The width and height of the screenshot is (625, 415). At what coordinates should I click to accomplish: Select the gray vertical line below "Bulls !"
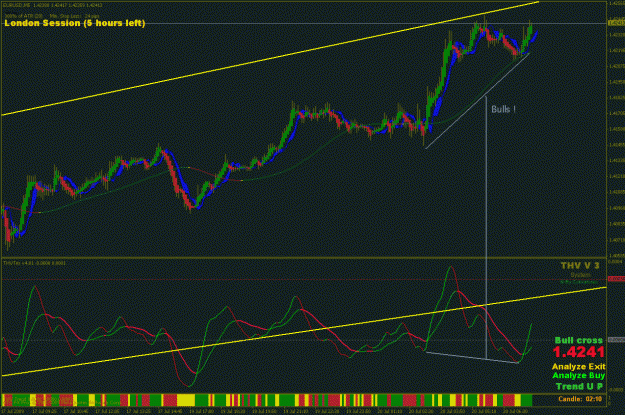coord(486,227)
